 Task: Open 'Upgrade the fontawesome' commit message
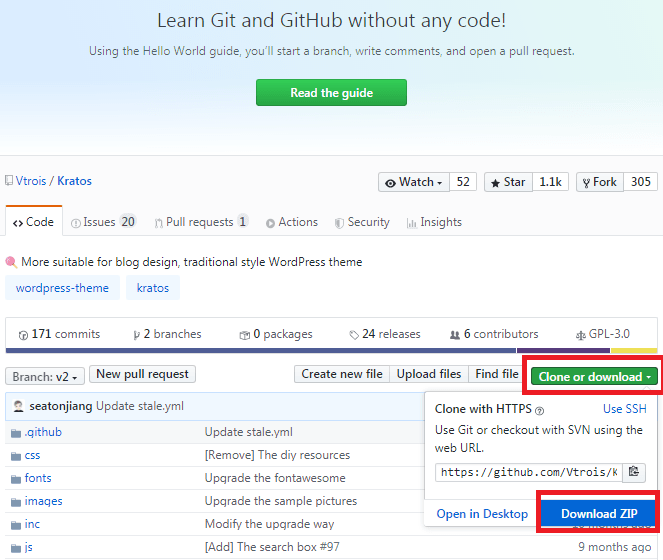click(x=275, y=478)
